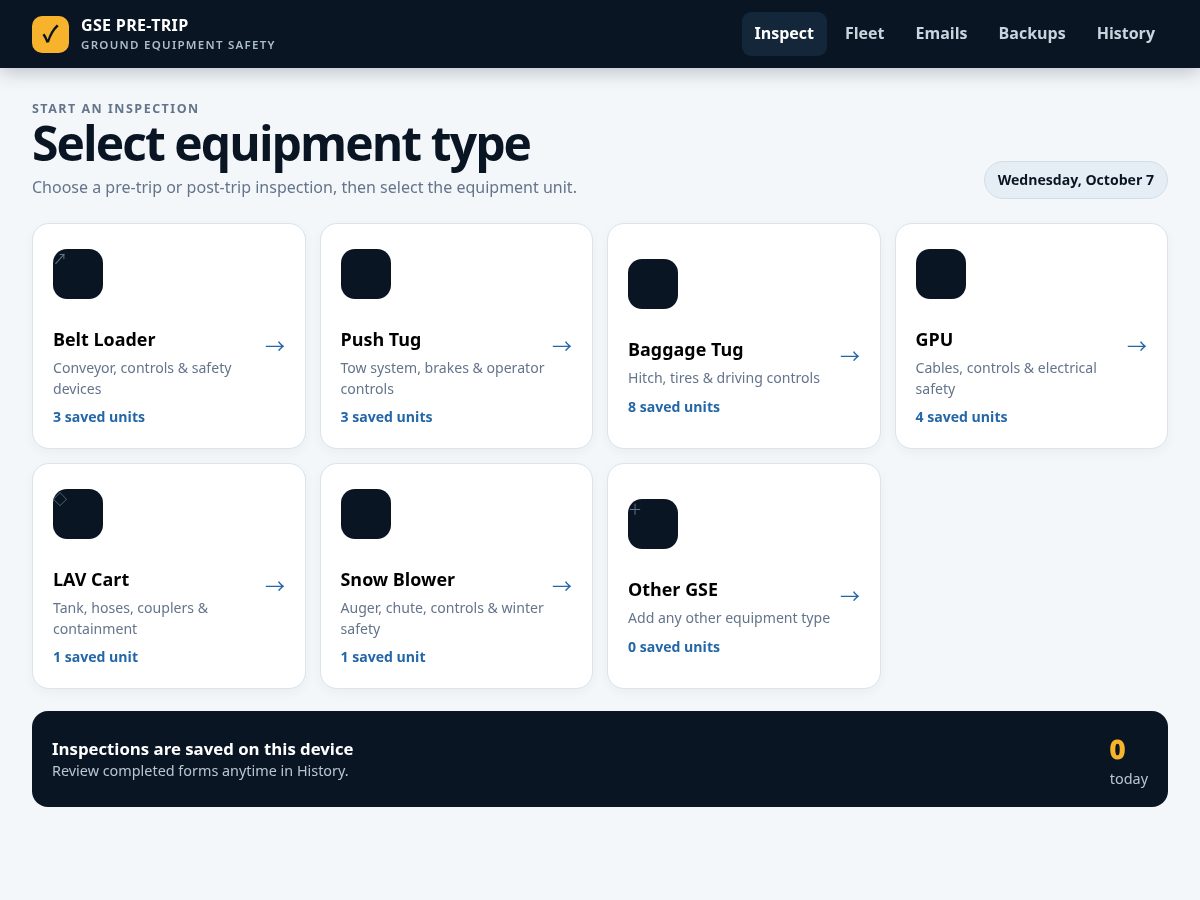
Task: Click the yellow checkmark app logo
Action: pyautogui.click(x=50, y=34)
